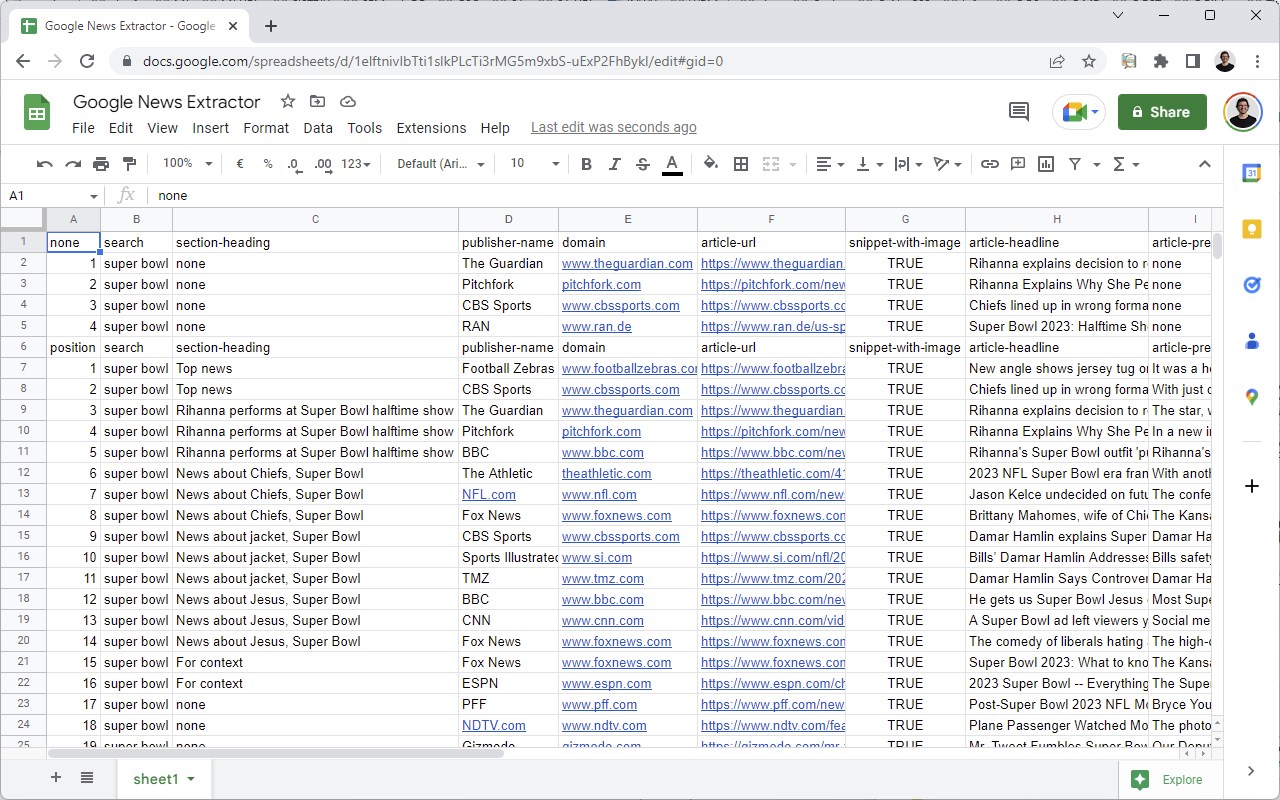
Task: Hide the menus with collapse arrow
Action: point(1204,164)
